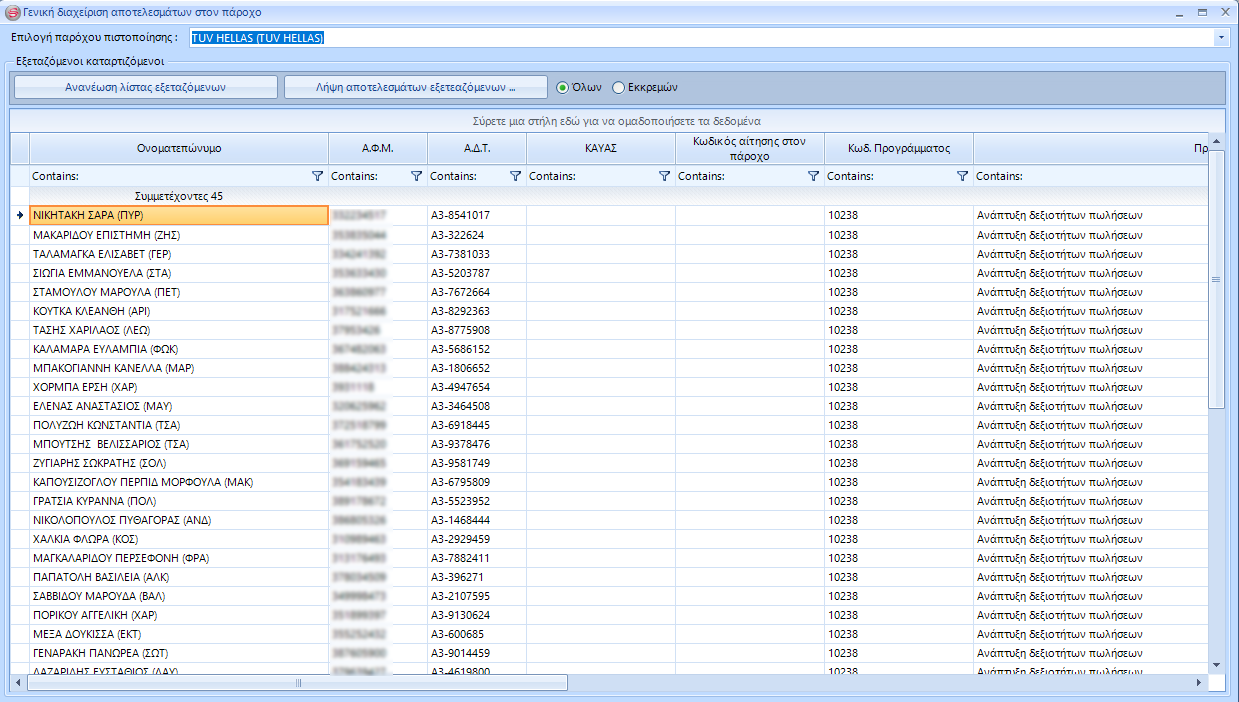Image resolution: width=1239 pixels, height=702 pixels.
Task: Click filter icon in Κωδ. Προγράμματος column
Action: coord(963,176)
